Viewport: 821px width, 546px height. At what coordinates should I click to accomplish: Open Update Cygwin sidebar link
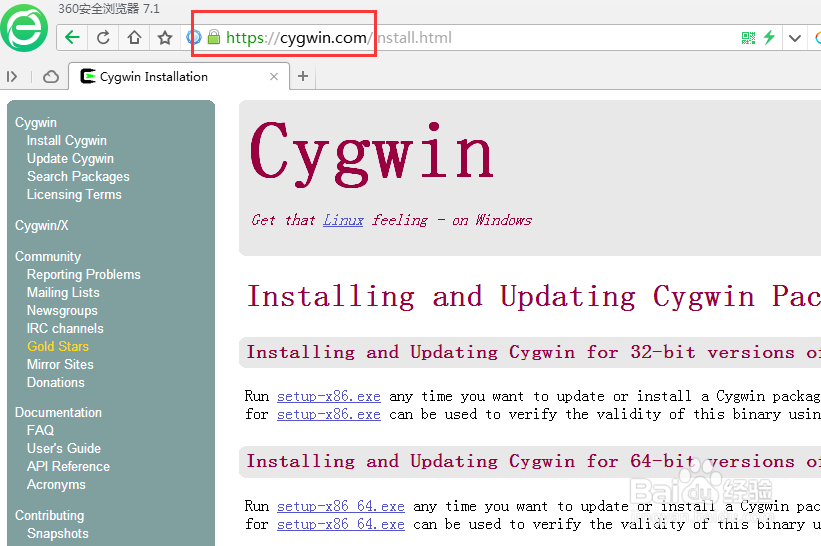point(70,158)
